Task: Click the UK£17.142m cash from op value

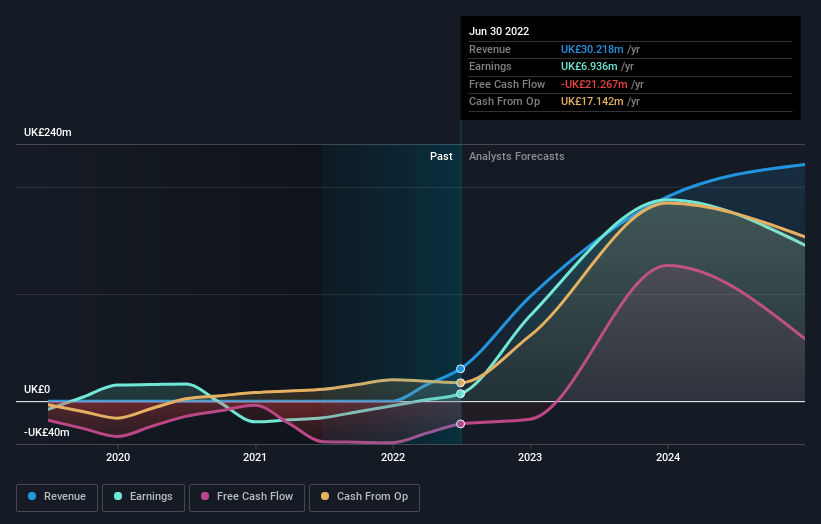Action: click(592, 102)
